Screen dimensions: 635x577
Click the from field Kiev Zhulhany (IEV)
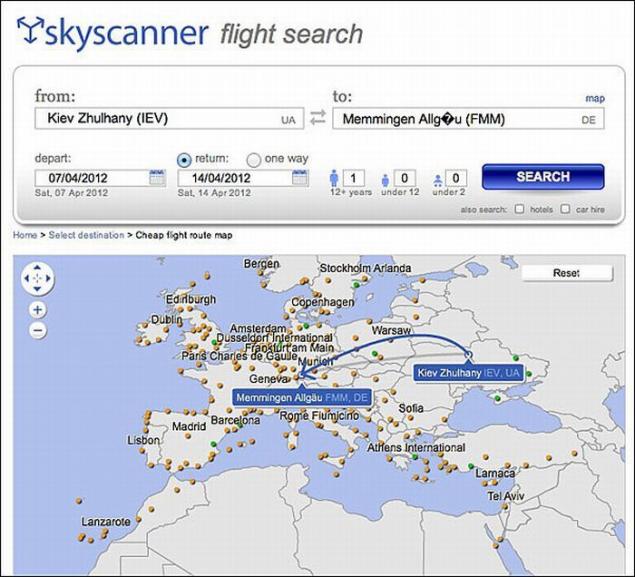click(169, 118)
